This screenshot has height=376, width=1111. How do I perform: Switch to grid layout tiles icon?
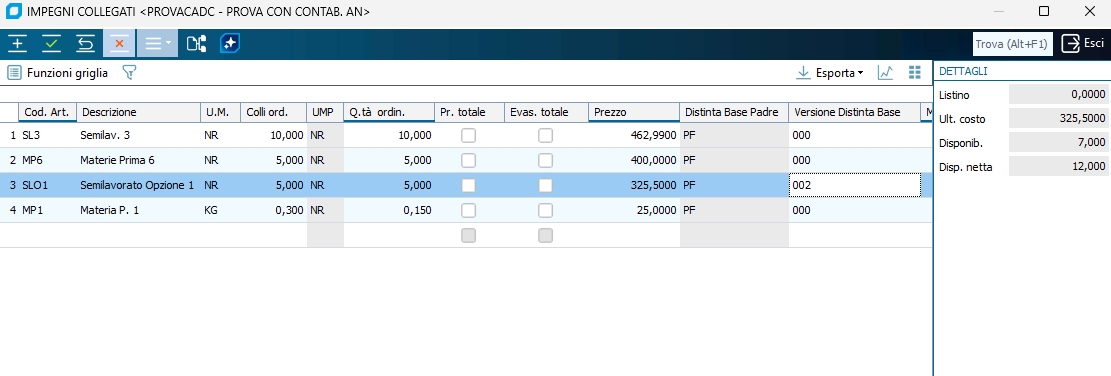(x=915, y=72)
